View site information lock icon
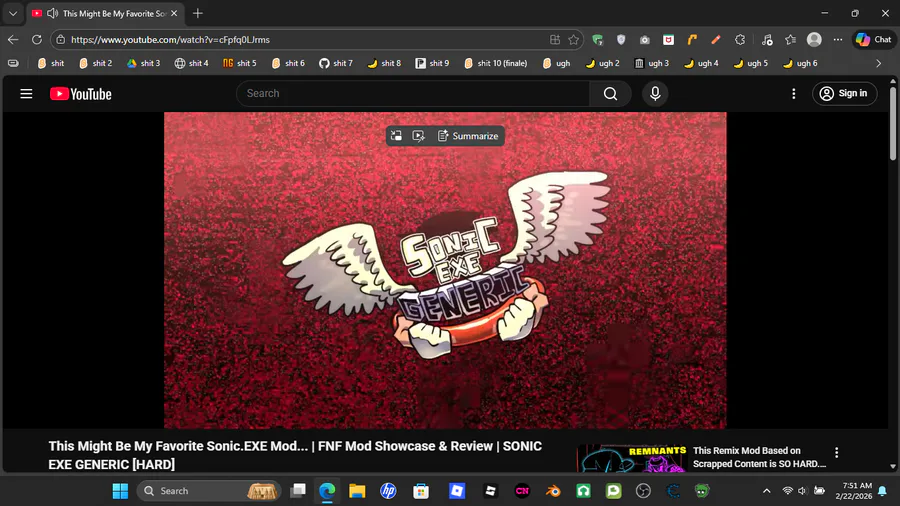This screenshot has width=900, height=506. [x=60, y=40]
